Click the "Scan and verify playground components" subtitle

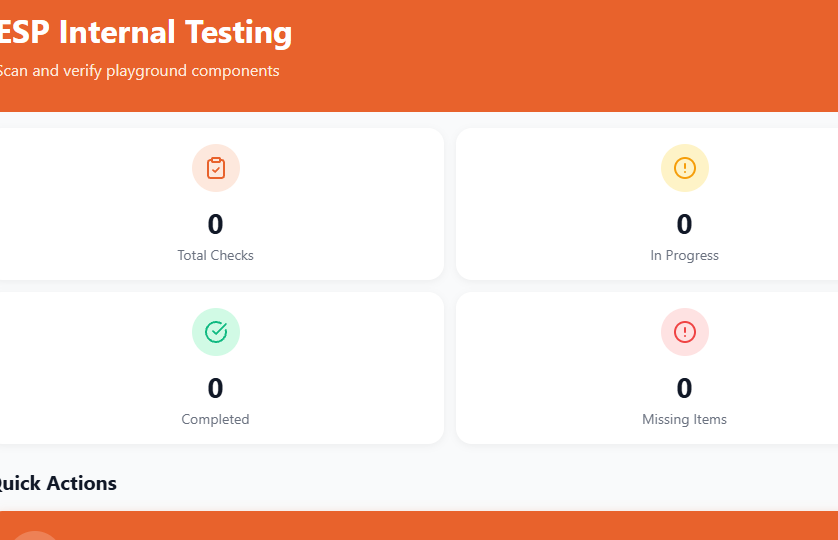pos(138,71)
